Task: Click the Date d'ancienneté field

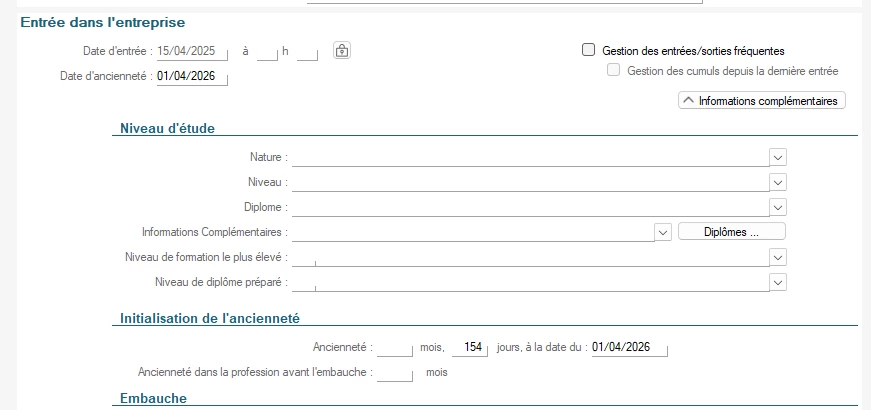Action: coord(192,76)
